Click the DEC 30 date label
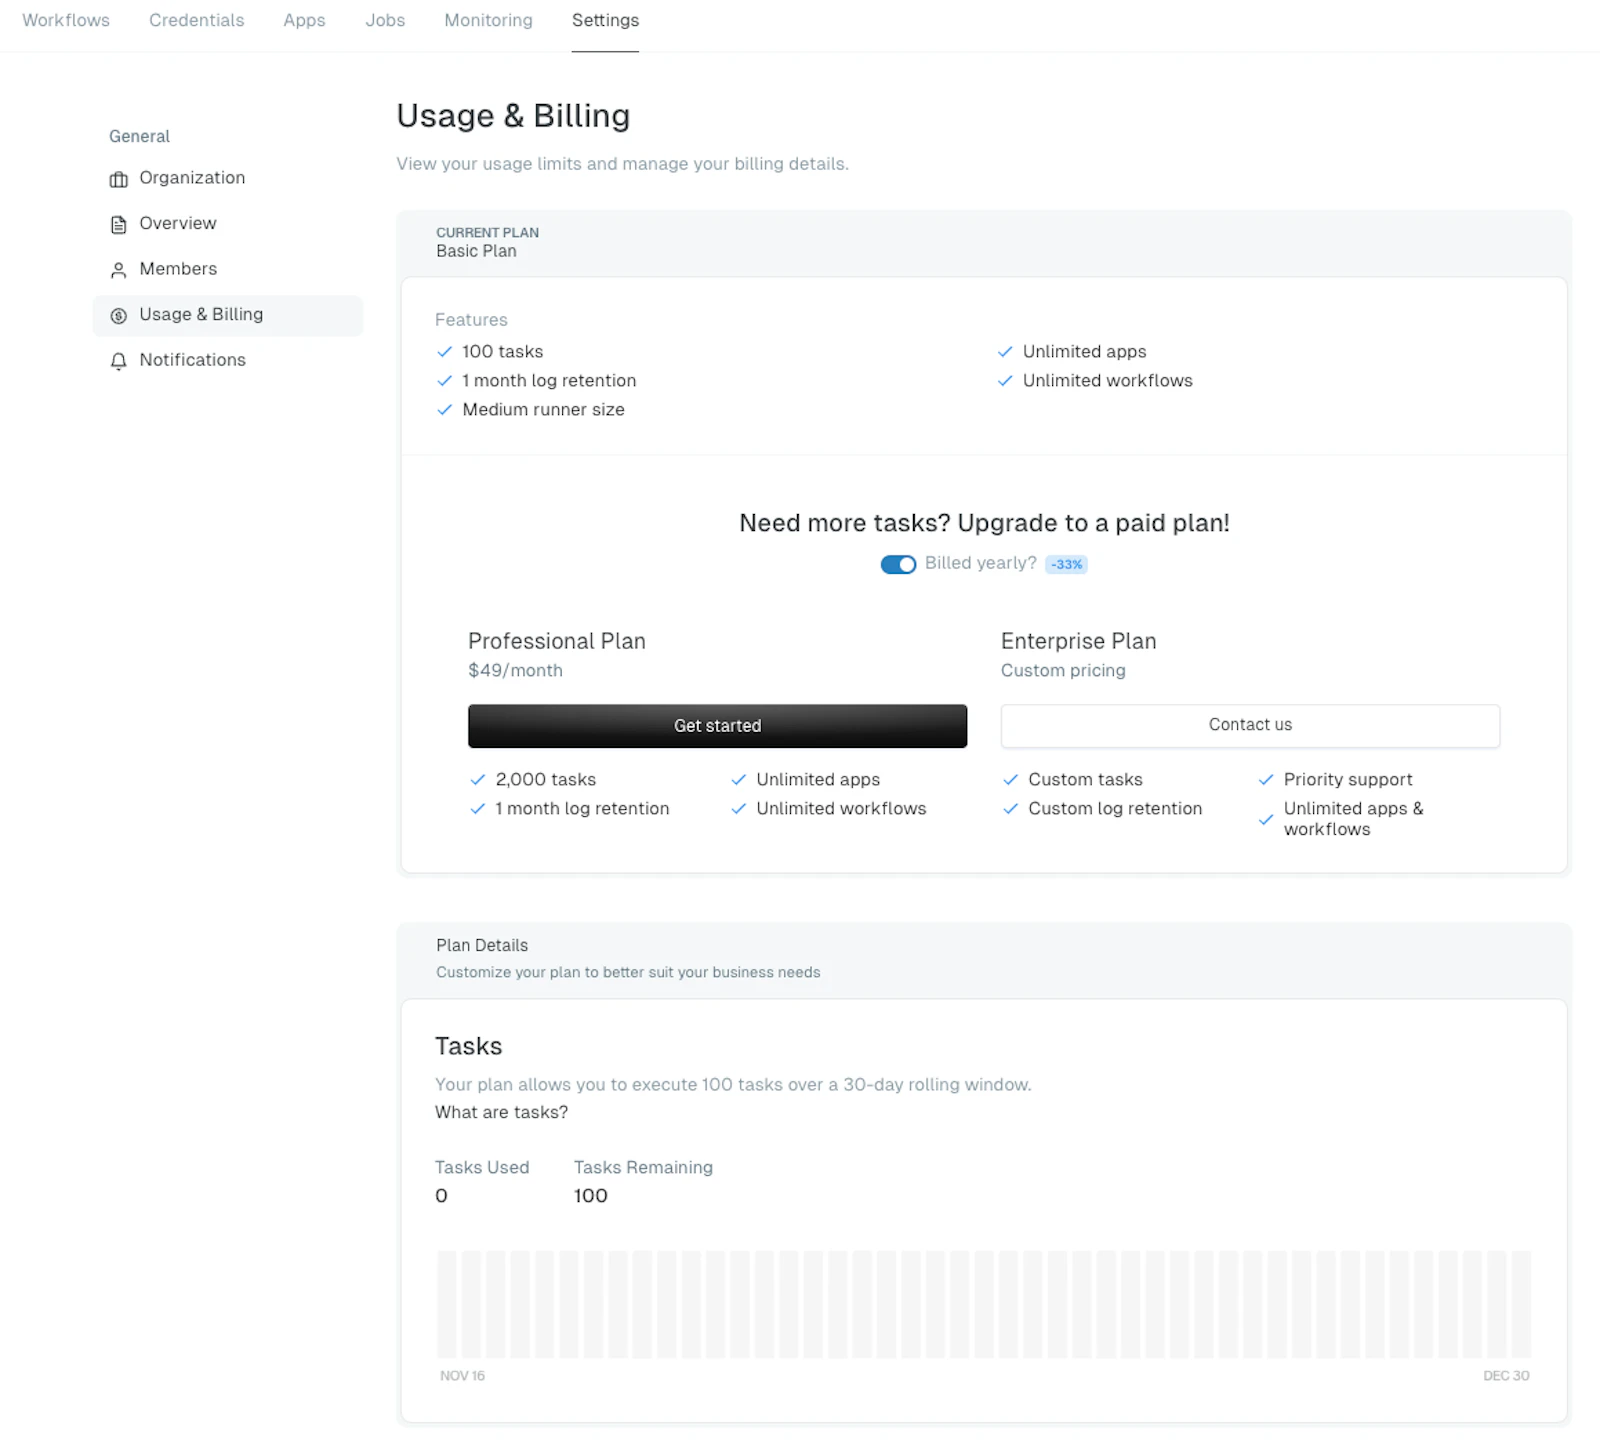This screenshot has height=1444, width=1600. click(x=1506, y=1376)
